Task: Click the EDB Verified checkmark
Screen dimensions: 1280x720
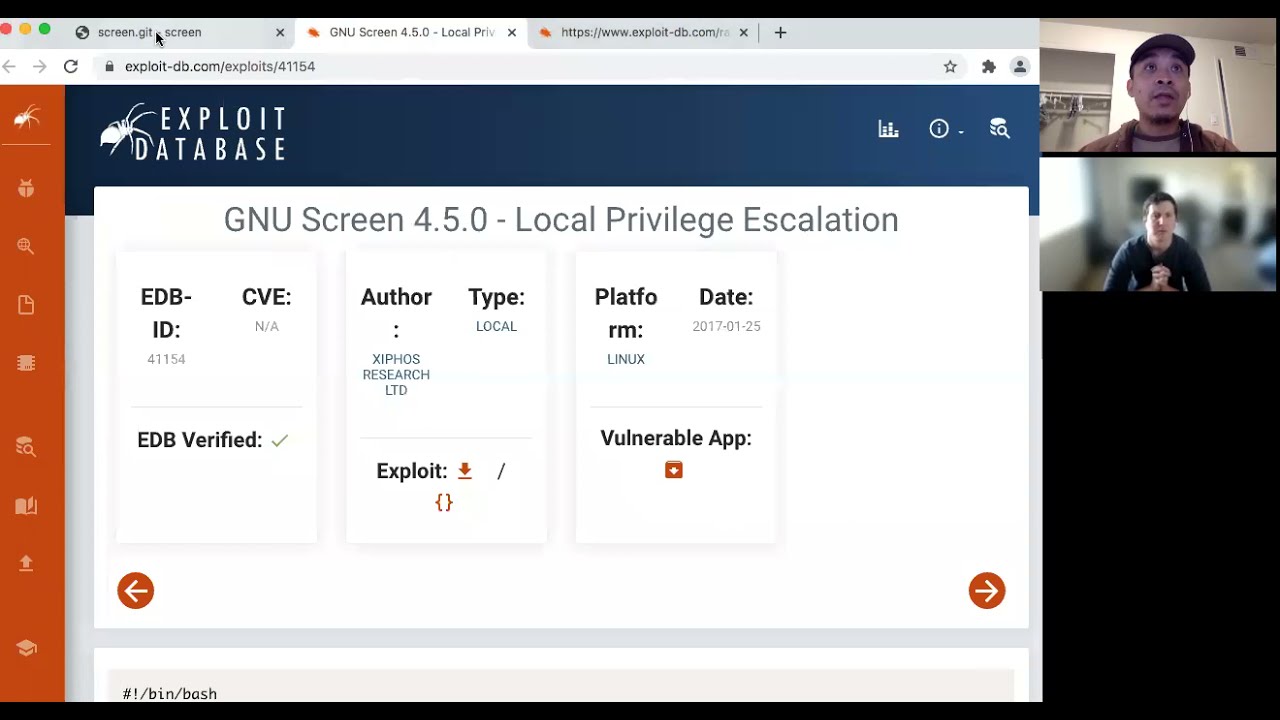Action: click(279, 440)
